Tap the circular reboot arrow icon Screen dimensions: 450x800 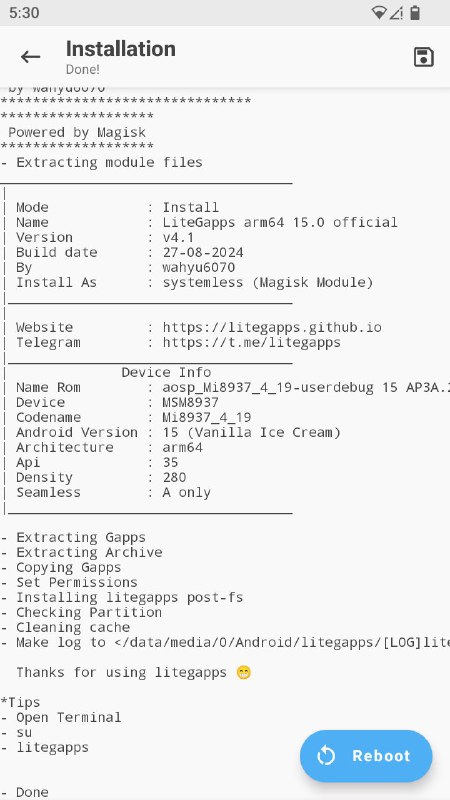coord(326,756)
